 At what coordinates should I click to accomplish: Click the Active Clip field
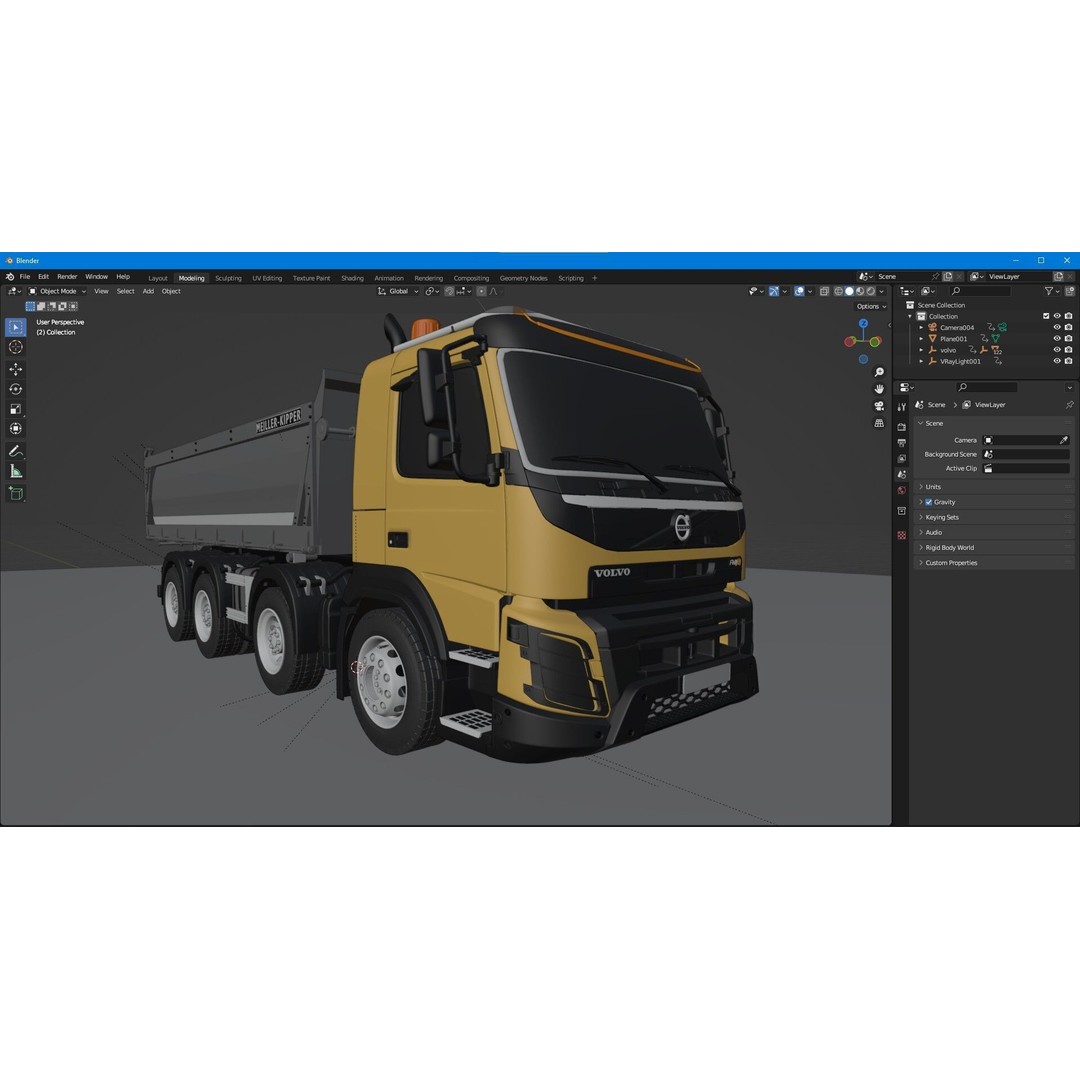(1026, 468)
